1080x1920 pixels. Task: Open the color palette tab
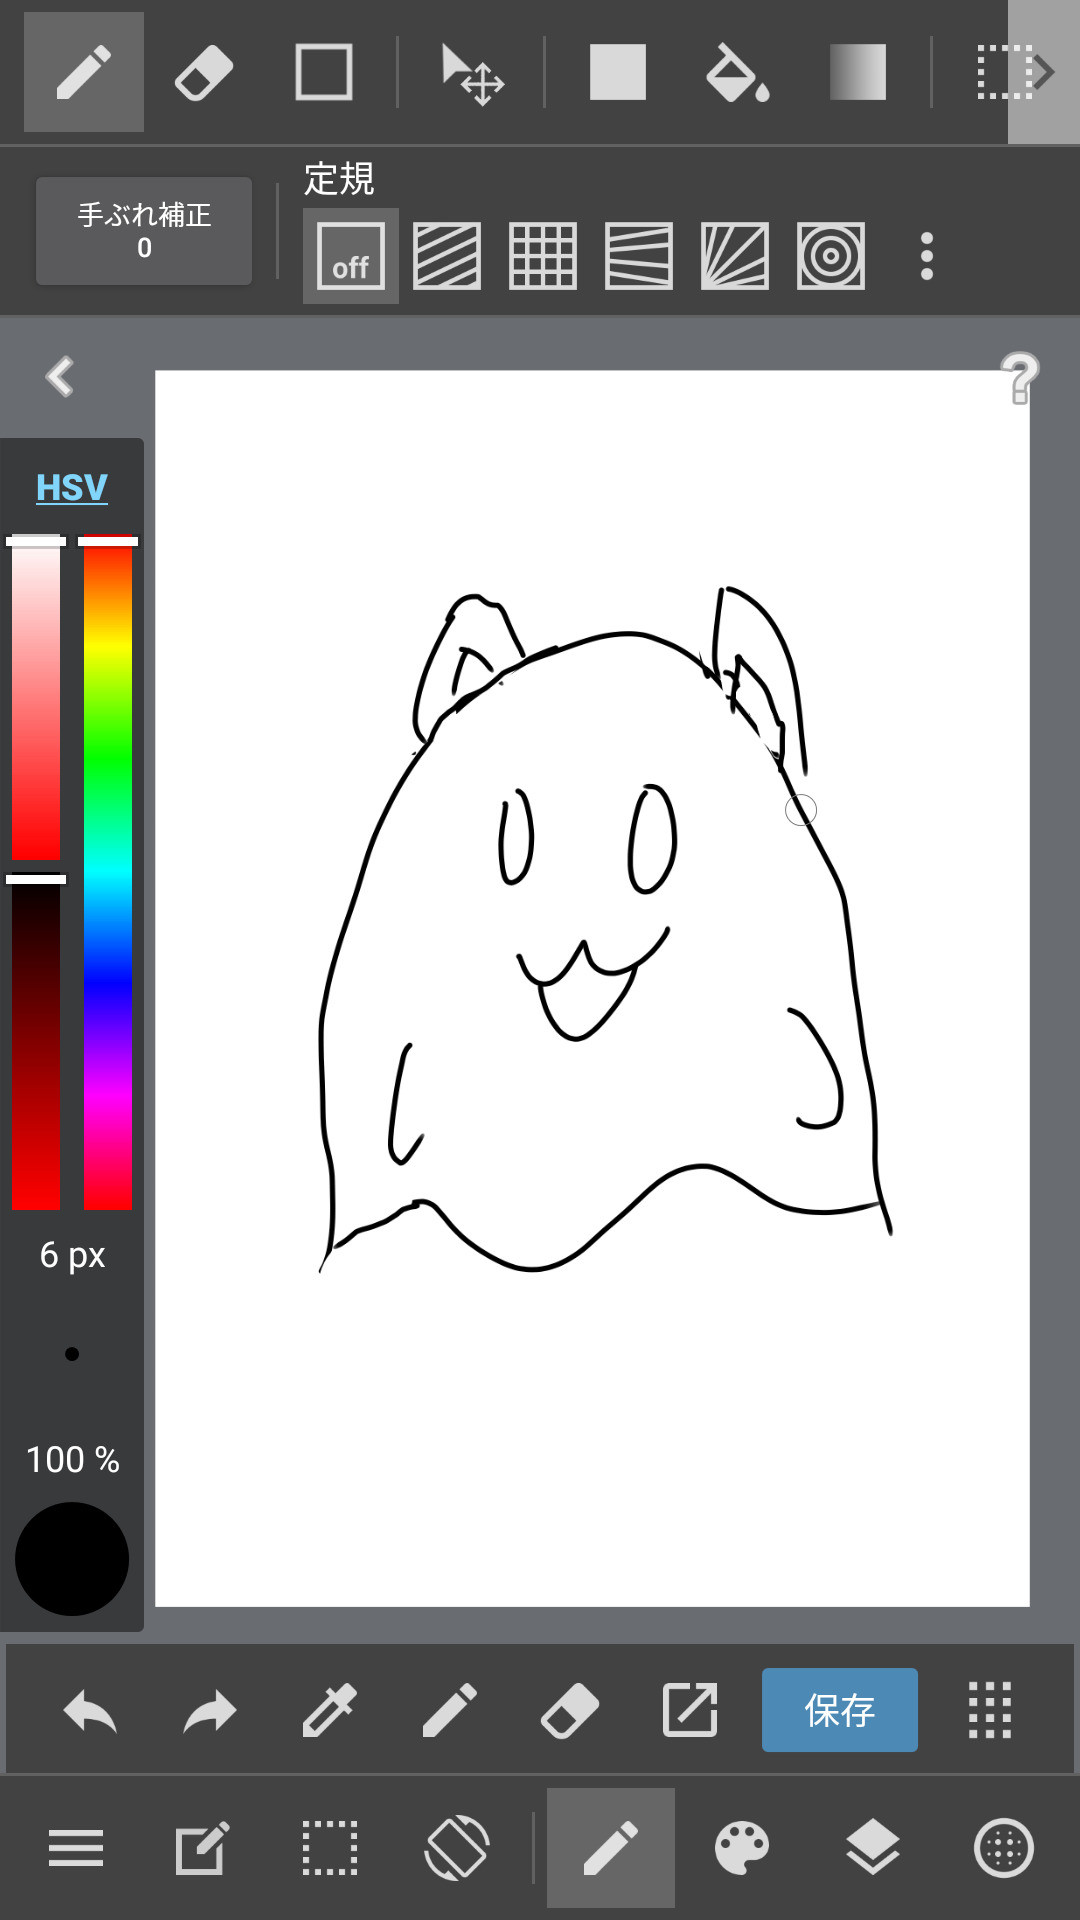tap(742, 1848)
